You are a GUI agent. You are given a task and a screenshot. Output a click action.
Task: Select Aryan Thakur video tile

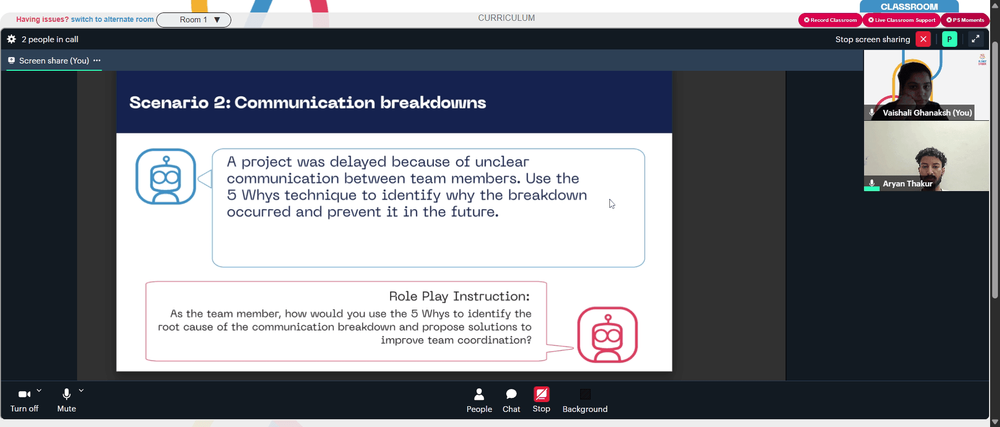[926, 156]
